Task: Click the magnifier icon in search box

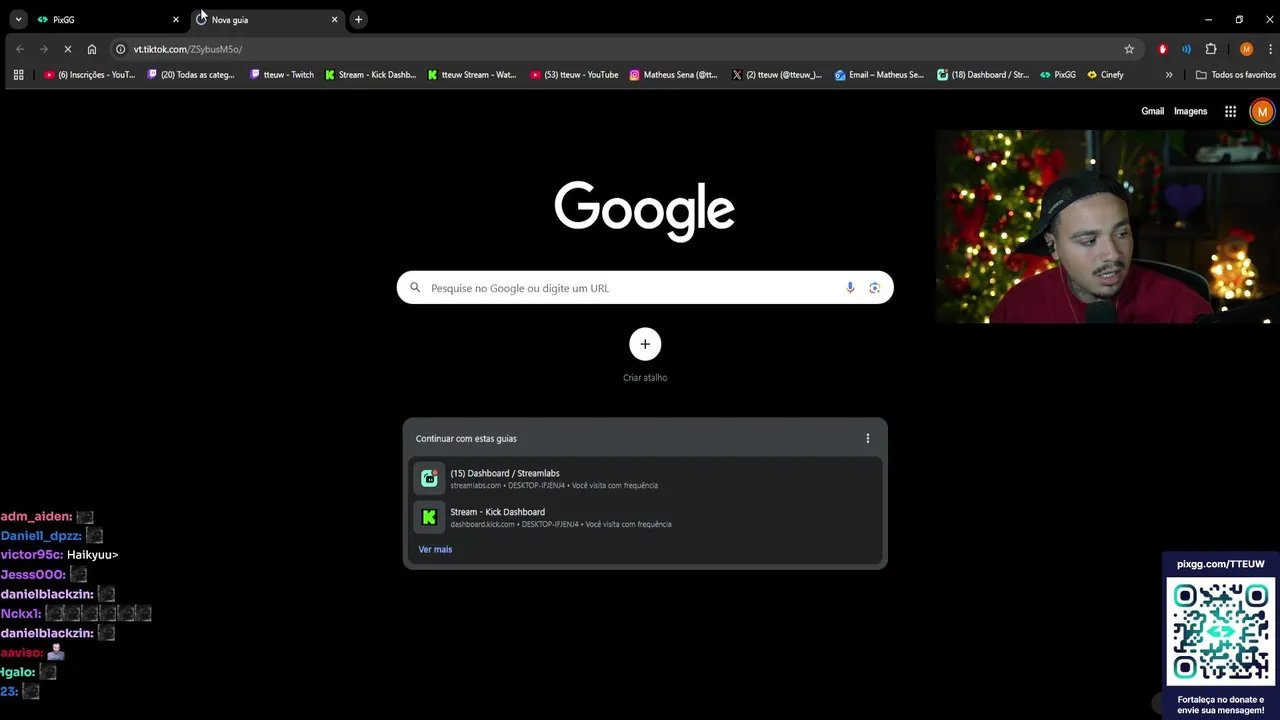Action: 415,288
